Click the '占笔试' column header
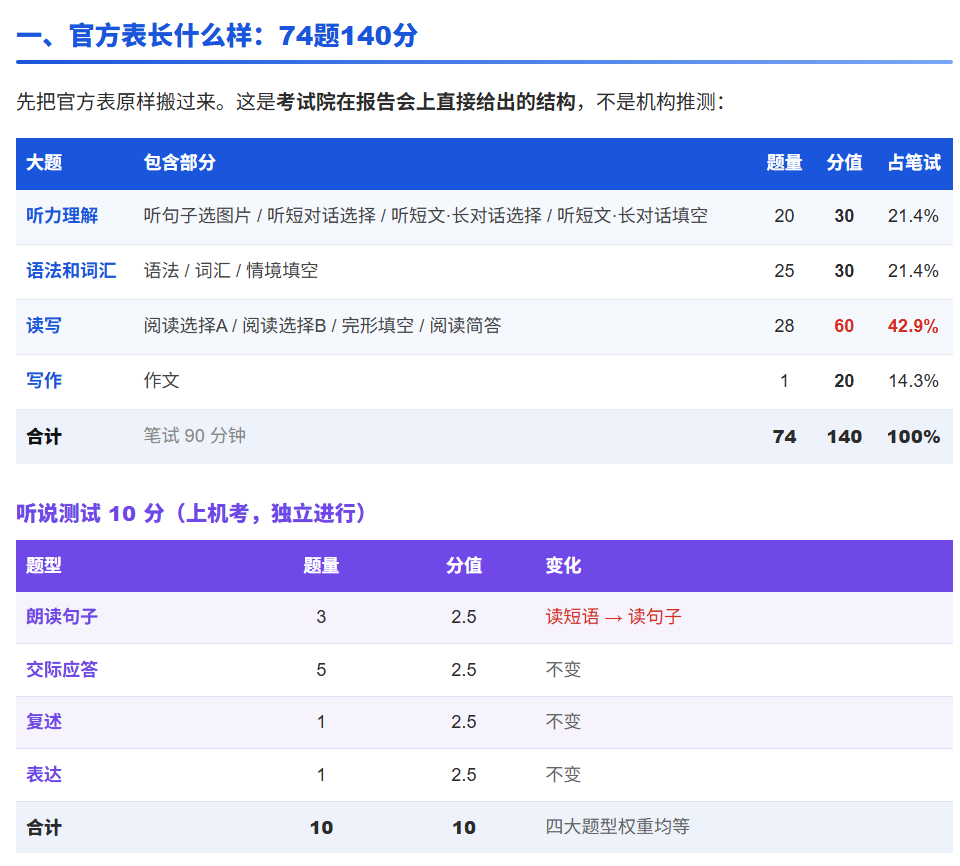 coord(914,163)
